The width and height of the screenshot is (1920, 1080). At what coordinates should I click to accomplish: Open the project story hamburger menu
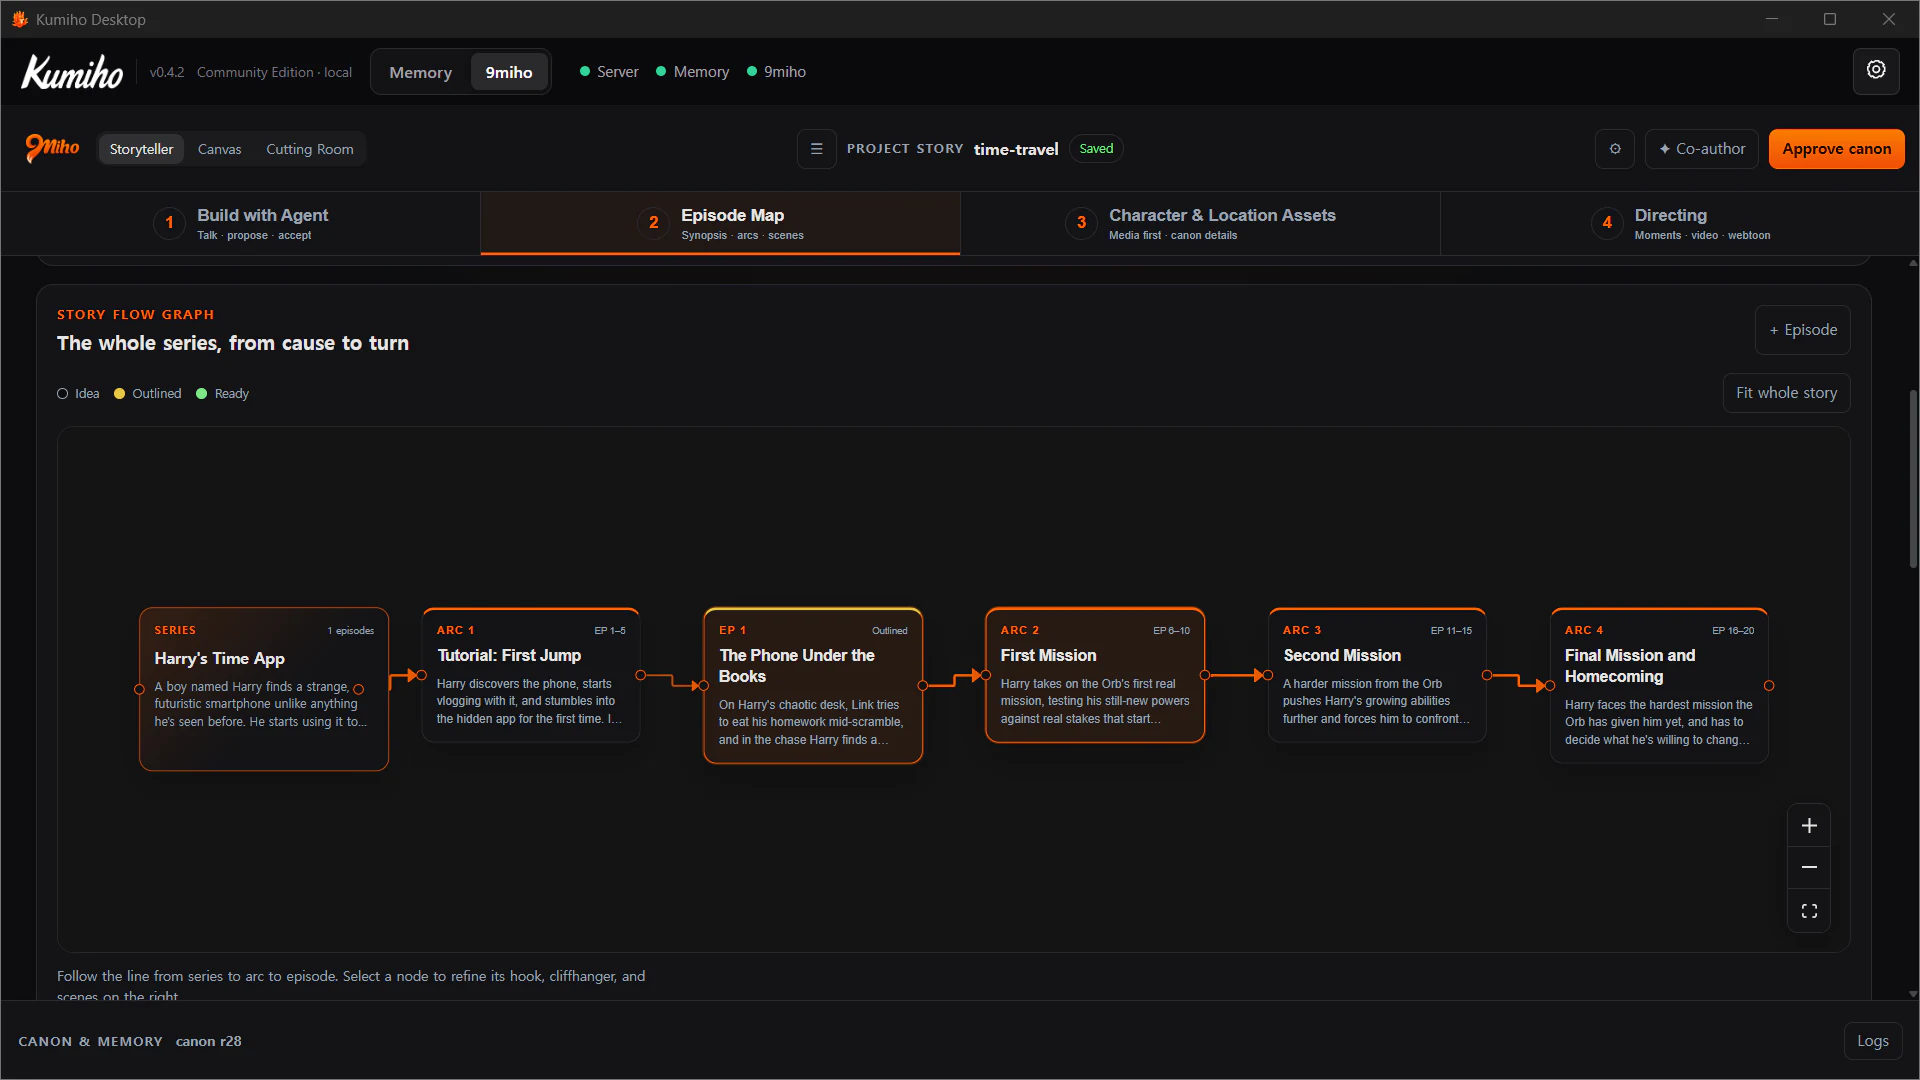pos(816,149)
